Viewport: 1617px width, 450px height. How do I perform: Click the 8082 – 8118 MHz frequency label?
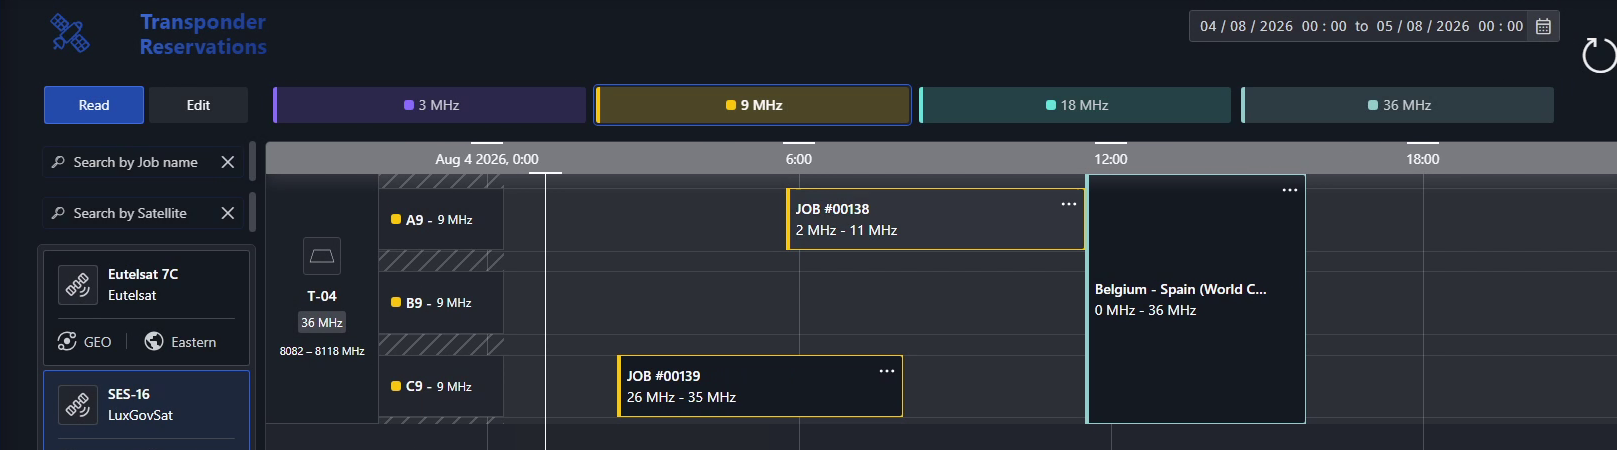[322, 351]
